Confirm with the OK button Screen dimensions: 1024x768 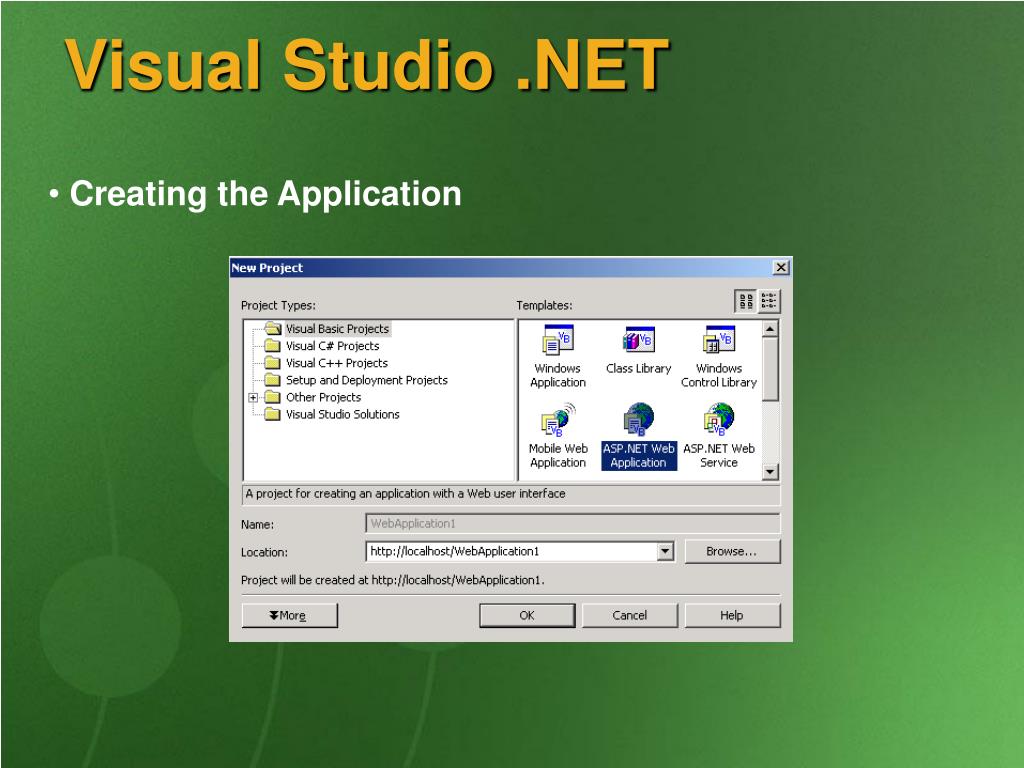pyautogui.click(x=527, y=615)
